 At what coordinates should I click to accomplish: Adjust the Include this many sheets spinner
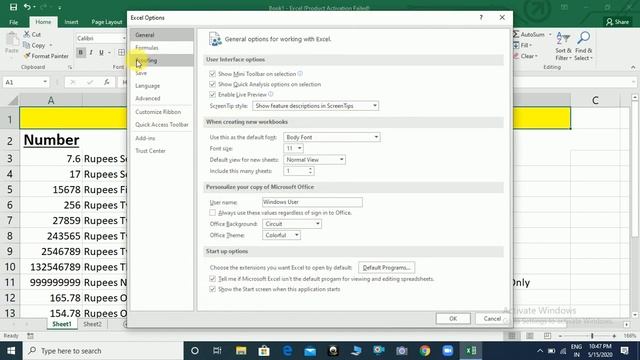point(310,171)
